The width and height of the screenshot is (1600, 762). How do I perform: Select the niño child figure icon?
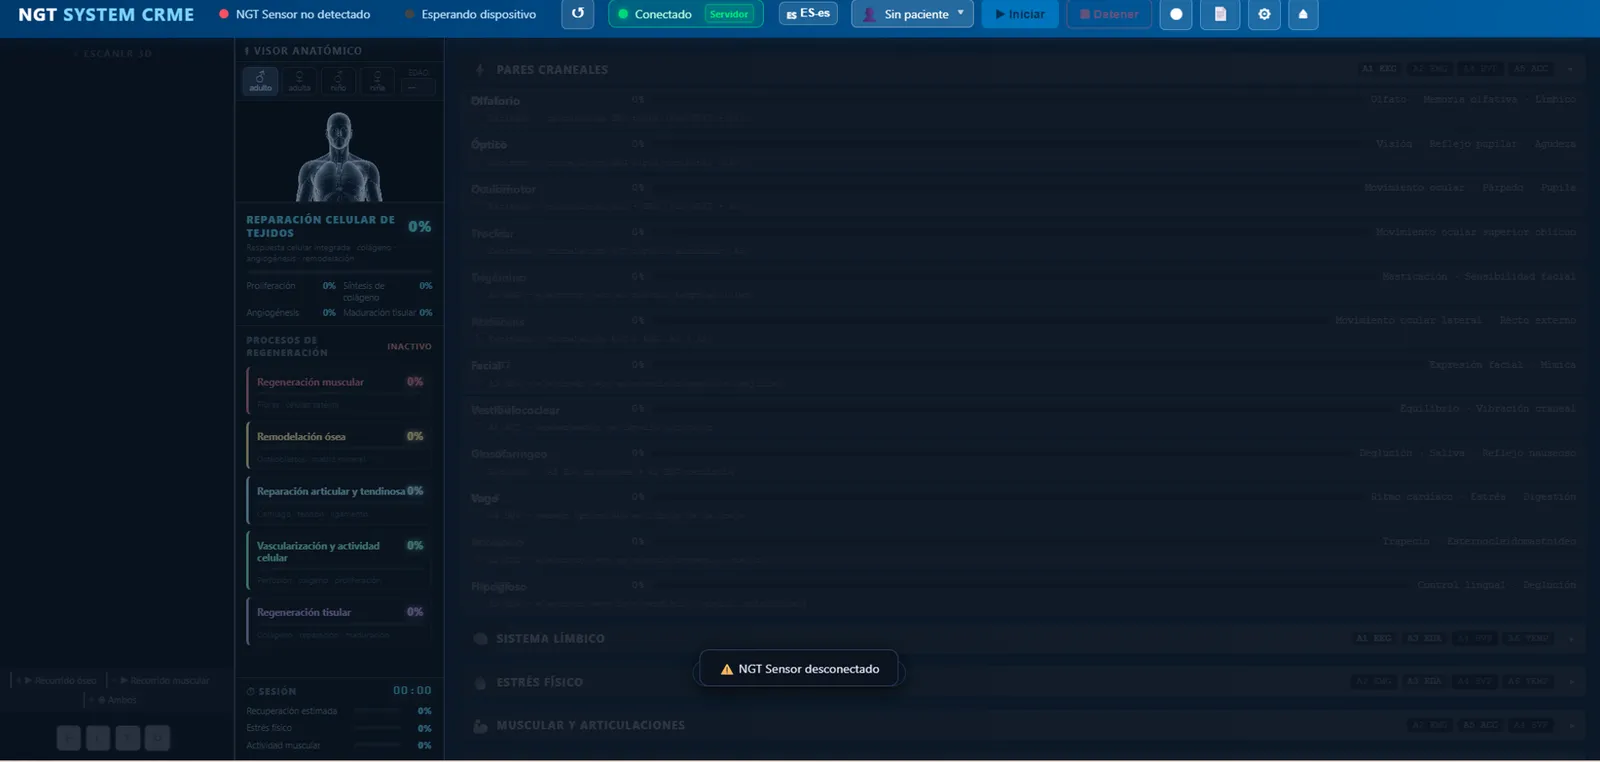[338, 81]
